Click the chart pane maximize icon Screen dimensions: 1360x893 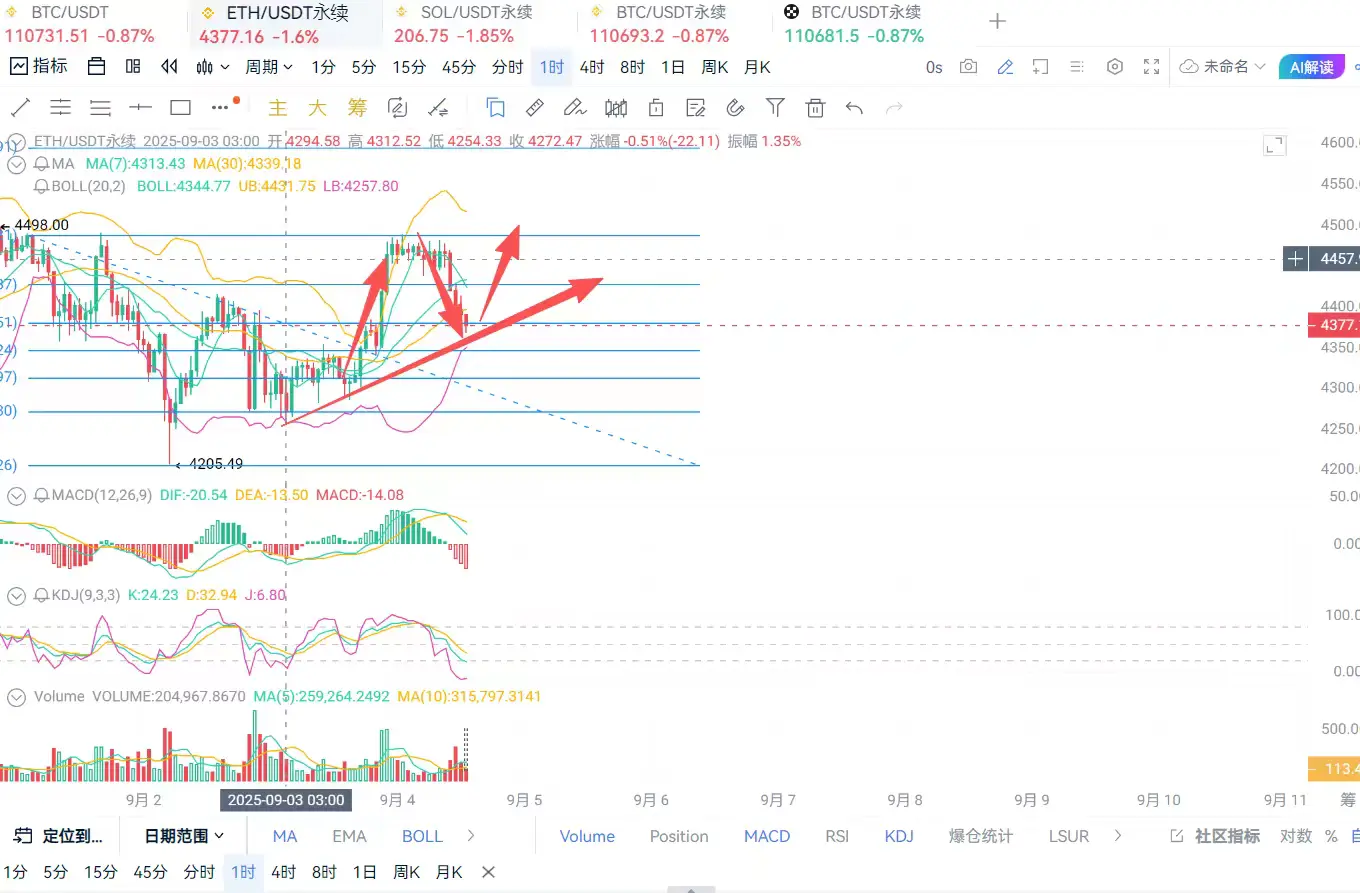pos(1275,146)
